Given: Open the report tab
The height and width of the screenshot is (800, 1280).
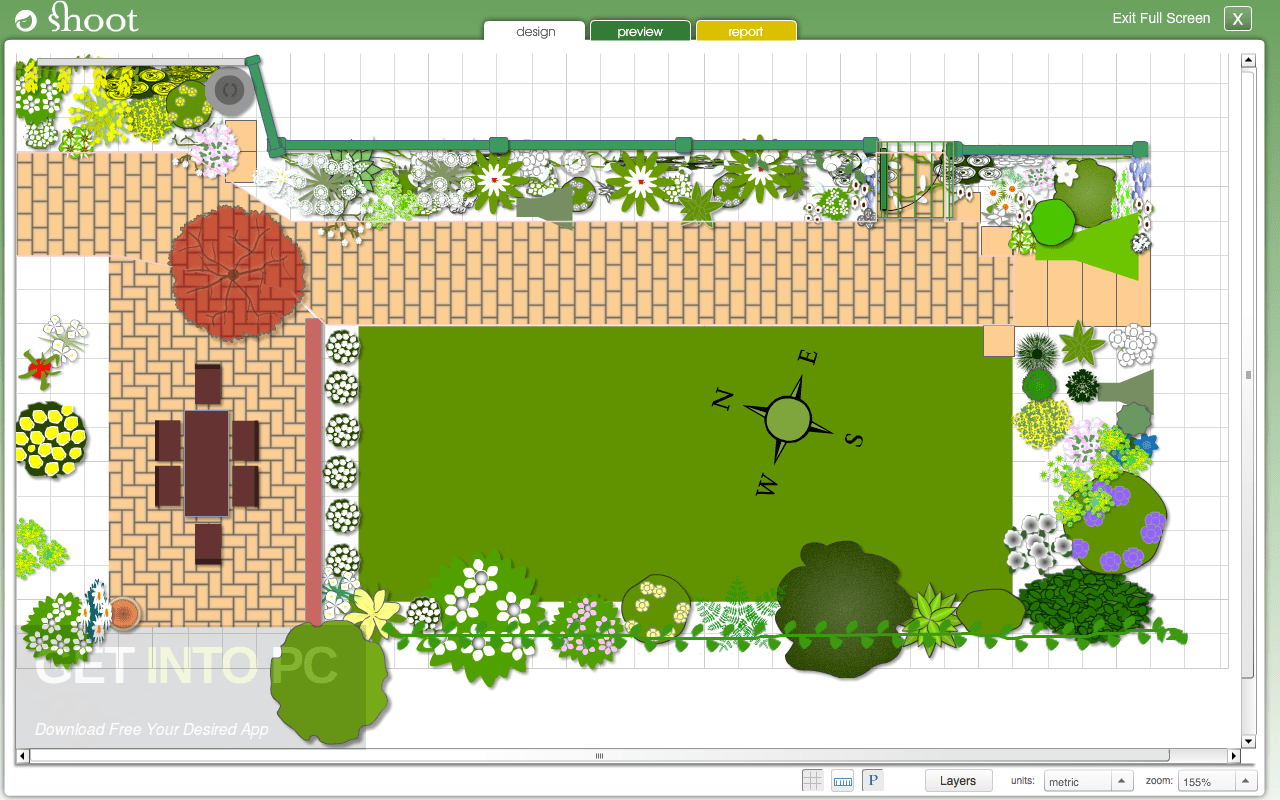Looking at the screenshot, I should coord(746,31).
